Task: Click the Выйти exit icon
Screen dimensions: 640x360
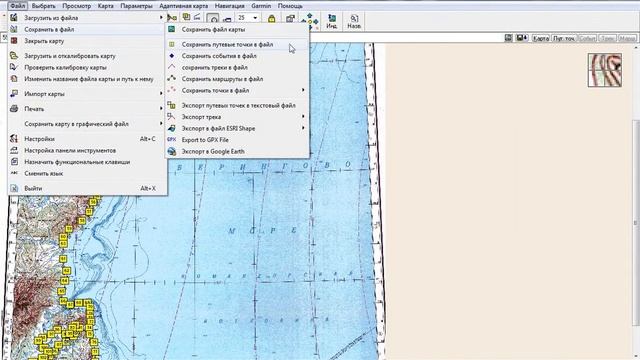Action: click(14, 188)
